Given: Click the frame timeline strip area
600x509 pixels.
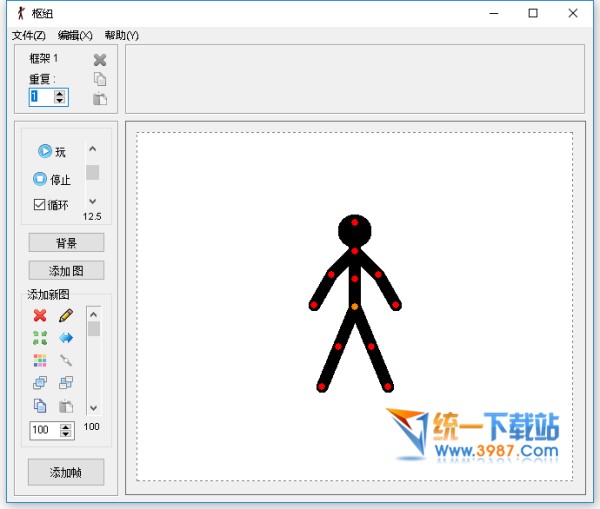Looking at the screenshot, I should tap(355, 79).
